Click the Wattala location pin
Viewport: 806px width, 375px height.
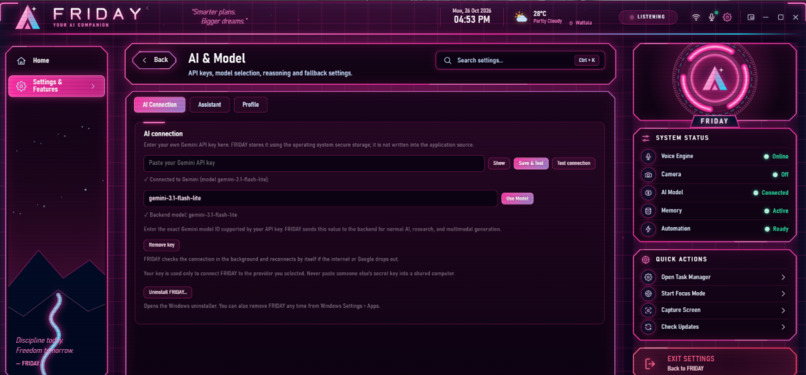pos(571,23)
